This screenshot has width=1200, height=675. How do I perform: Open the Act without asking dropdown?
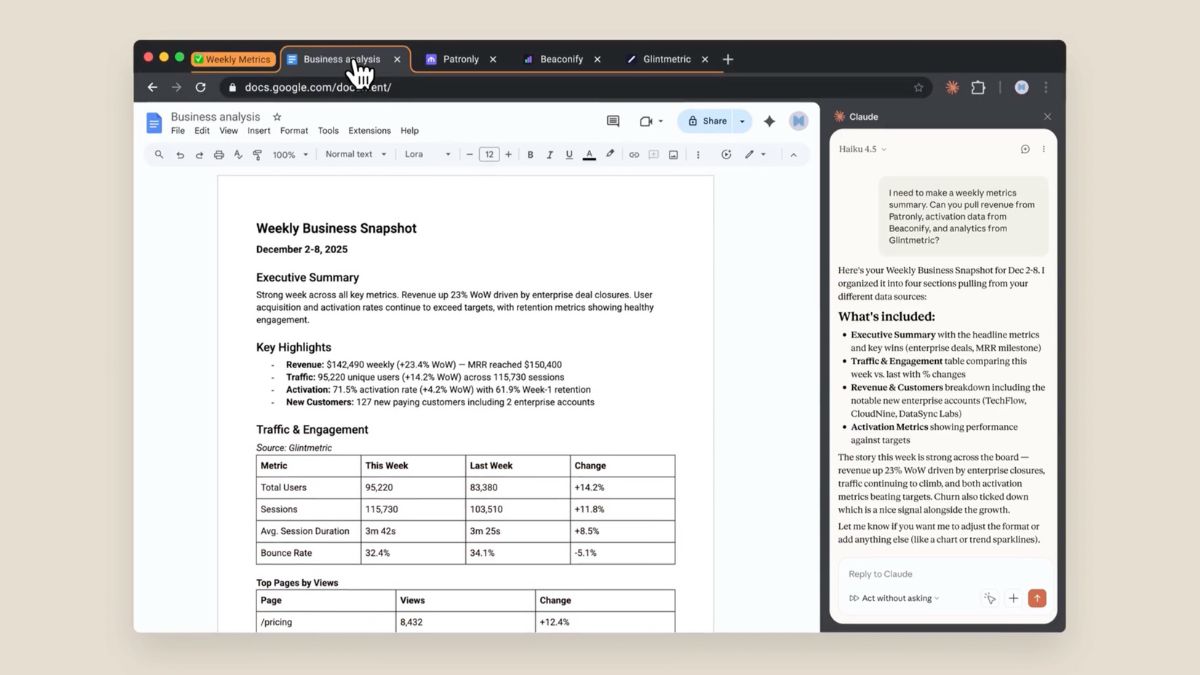point(895,598)
